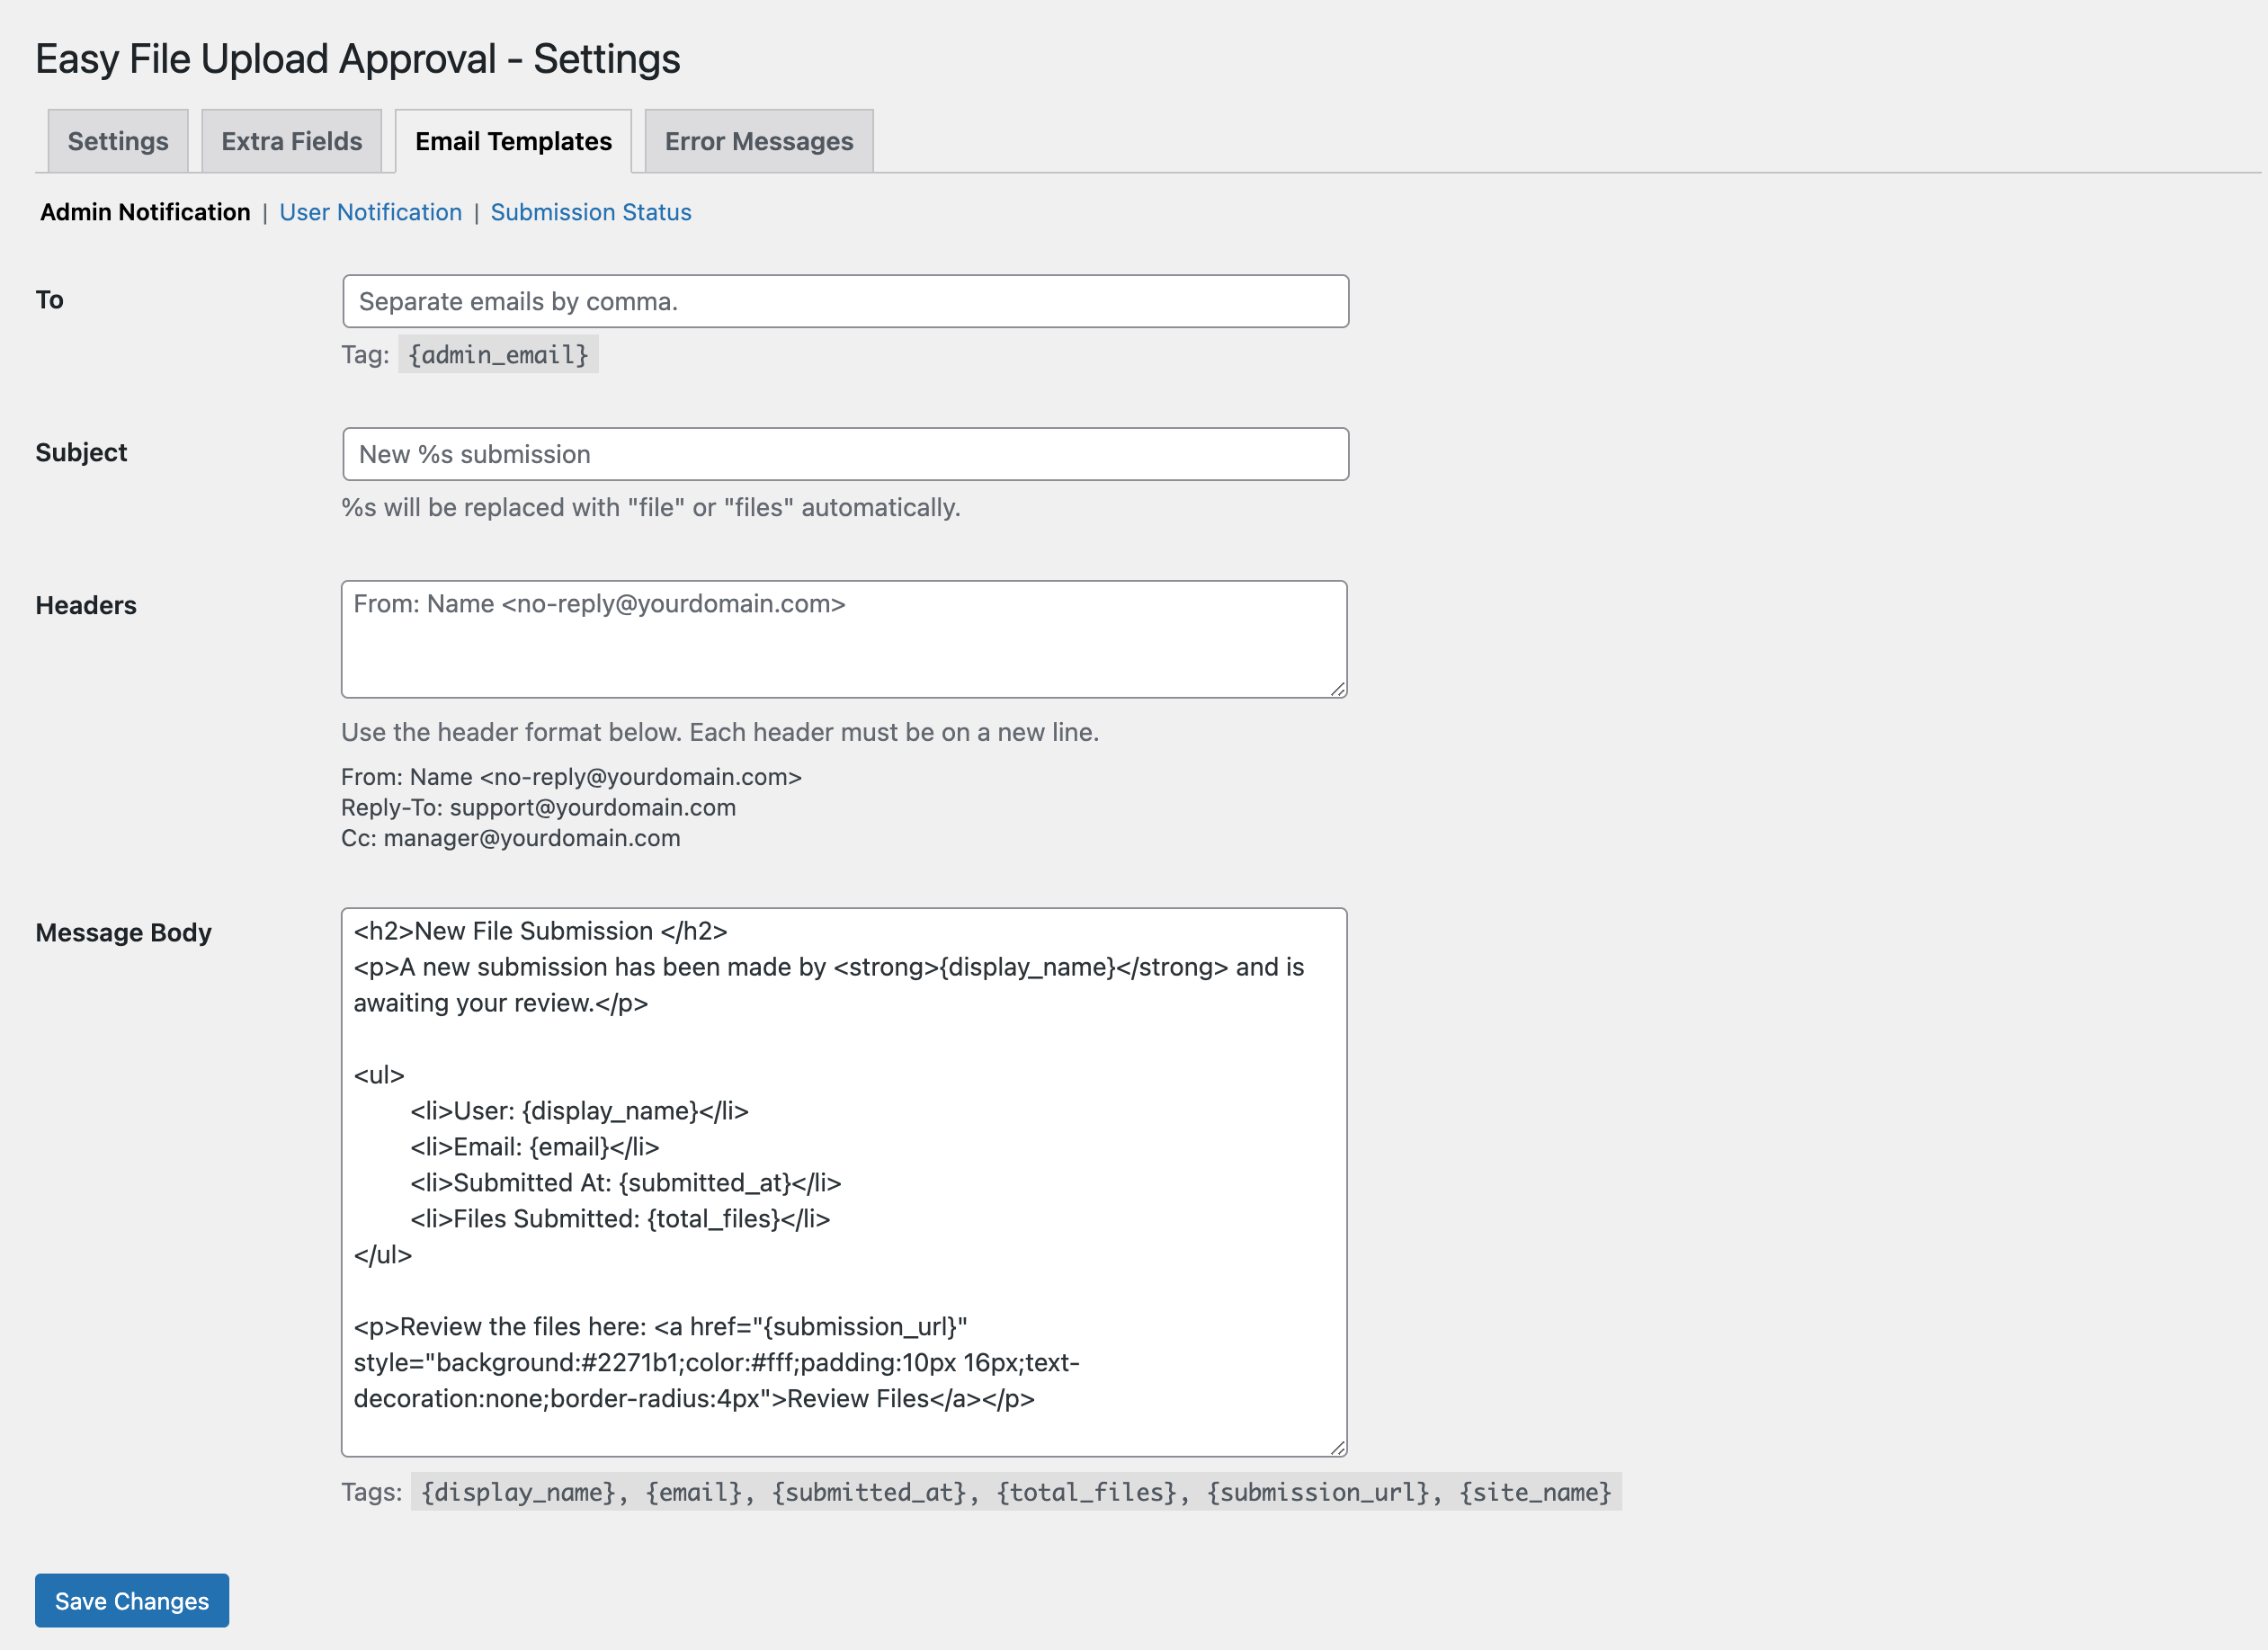Viewport: 2268px width, 1650px height.
Task: Switch to the Settings tab
Action: [117, 141]
